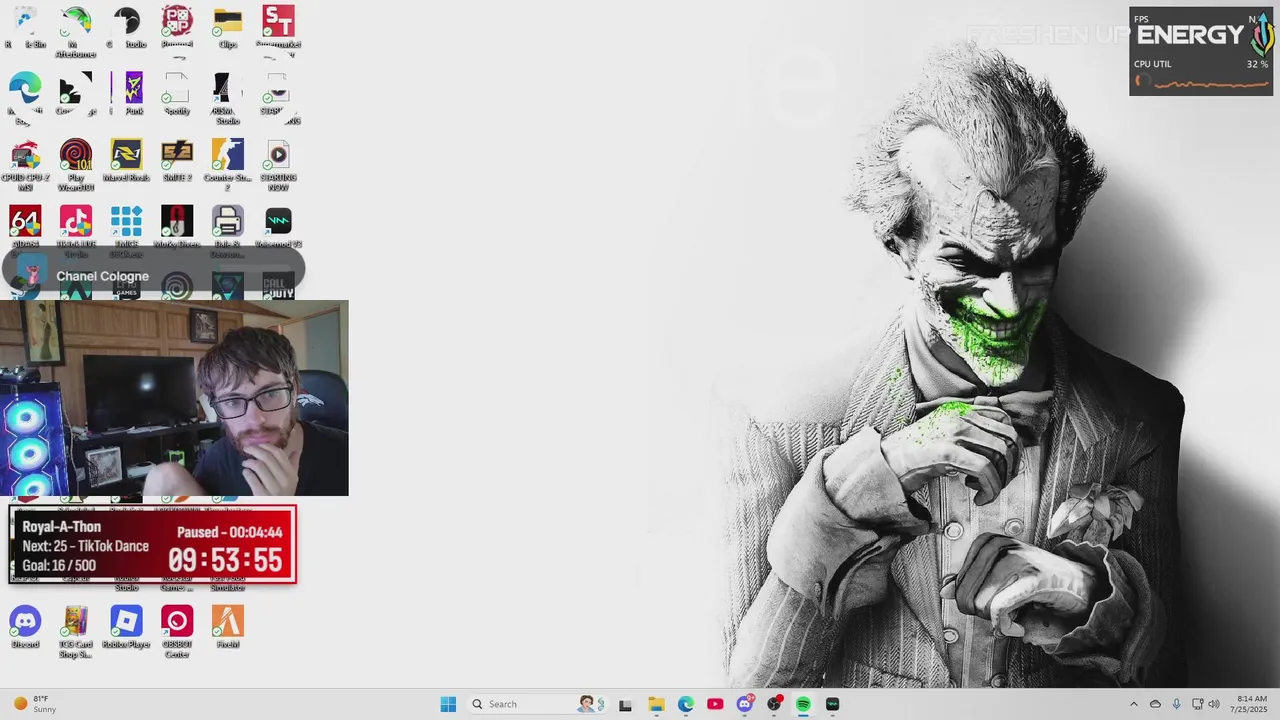
Task: Open Task View from the taskbar
Action: [x=625, y=704]
